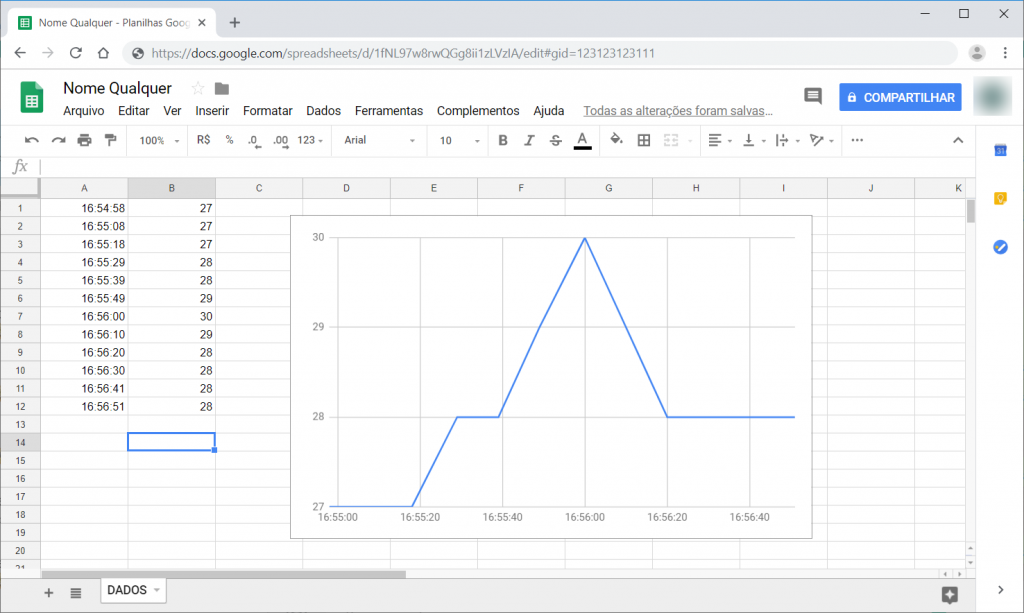Open the Ver menu
The image size is (1024, 613).
(x=172, y=111)
